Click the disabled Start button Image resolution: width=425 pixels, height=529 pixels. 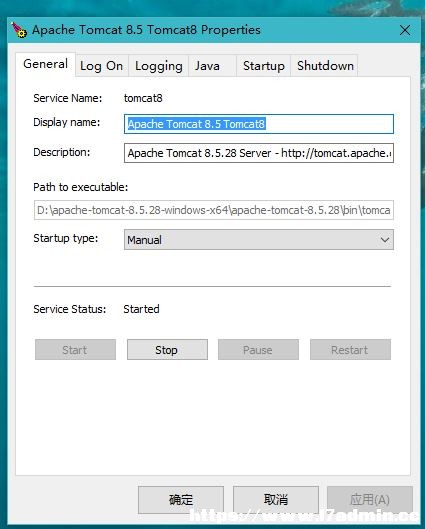tap(75, 350)
